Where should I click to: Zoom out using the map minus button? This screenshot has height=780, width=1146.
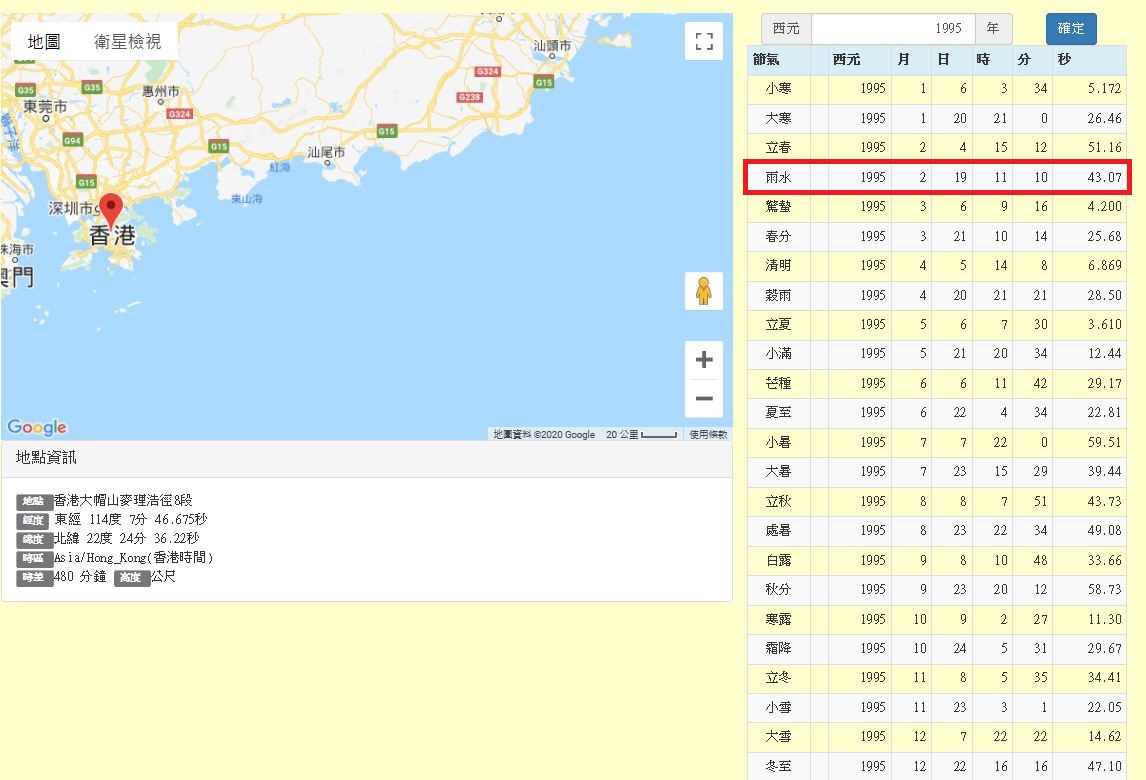[x=704, y=398]
